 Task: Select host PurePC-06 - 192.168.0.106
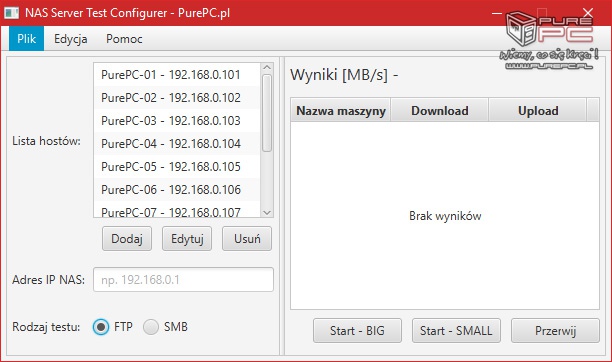(176, 190)
